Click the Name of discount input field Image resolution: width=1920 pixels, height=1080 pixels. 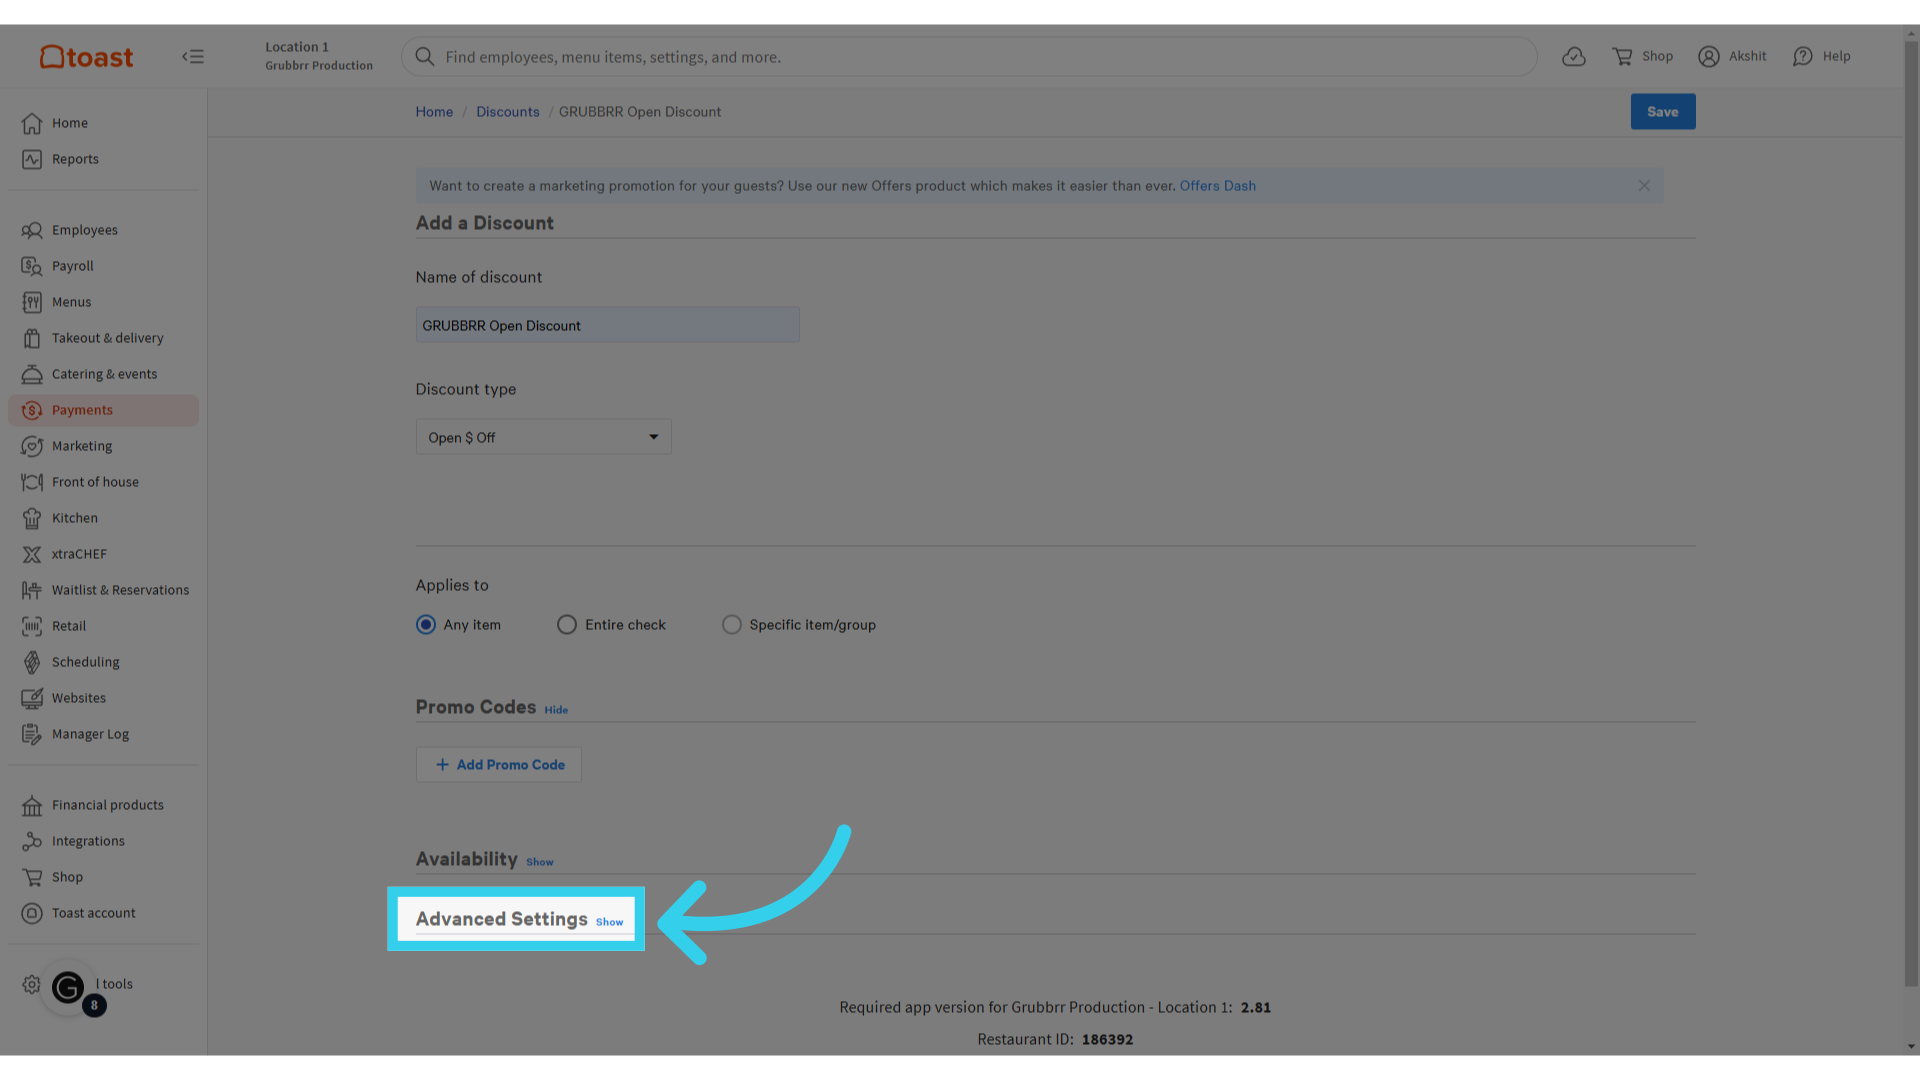[608, 325]
